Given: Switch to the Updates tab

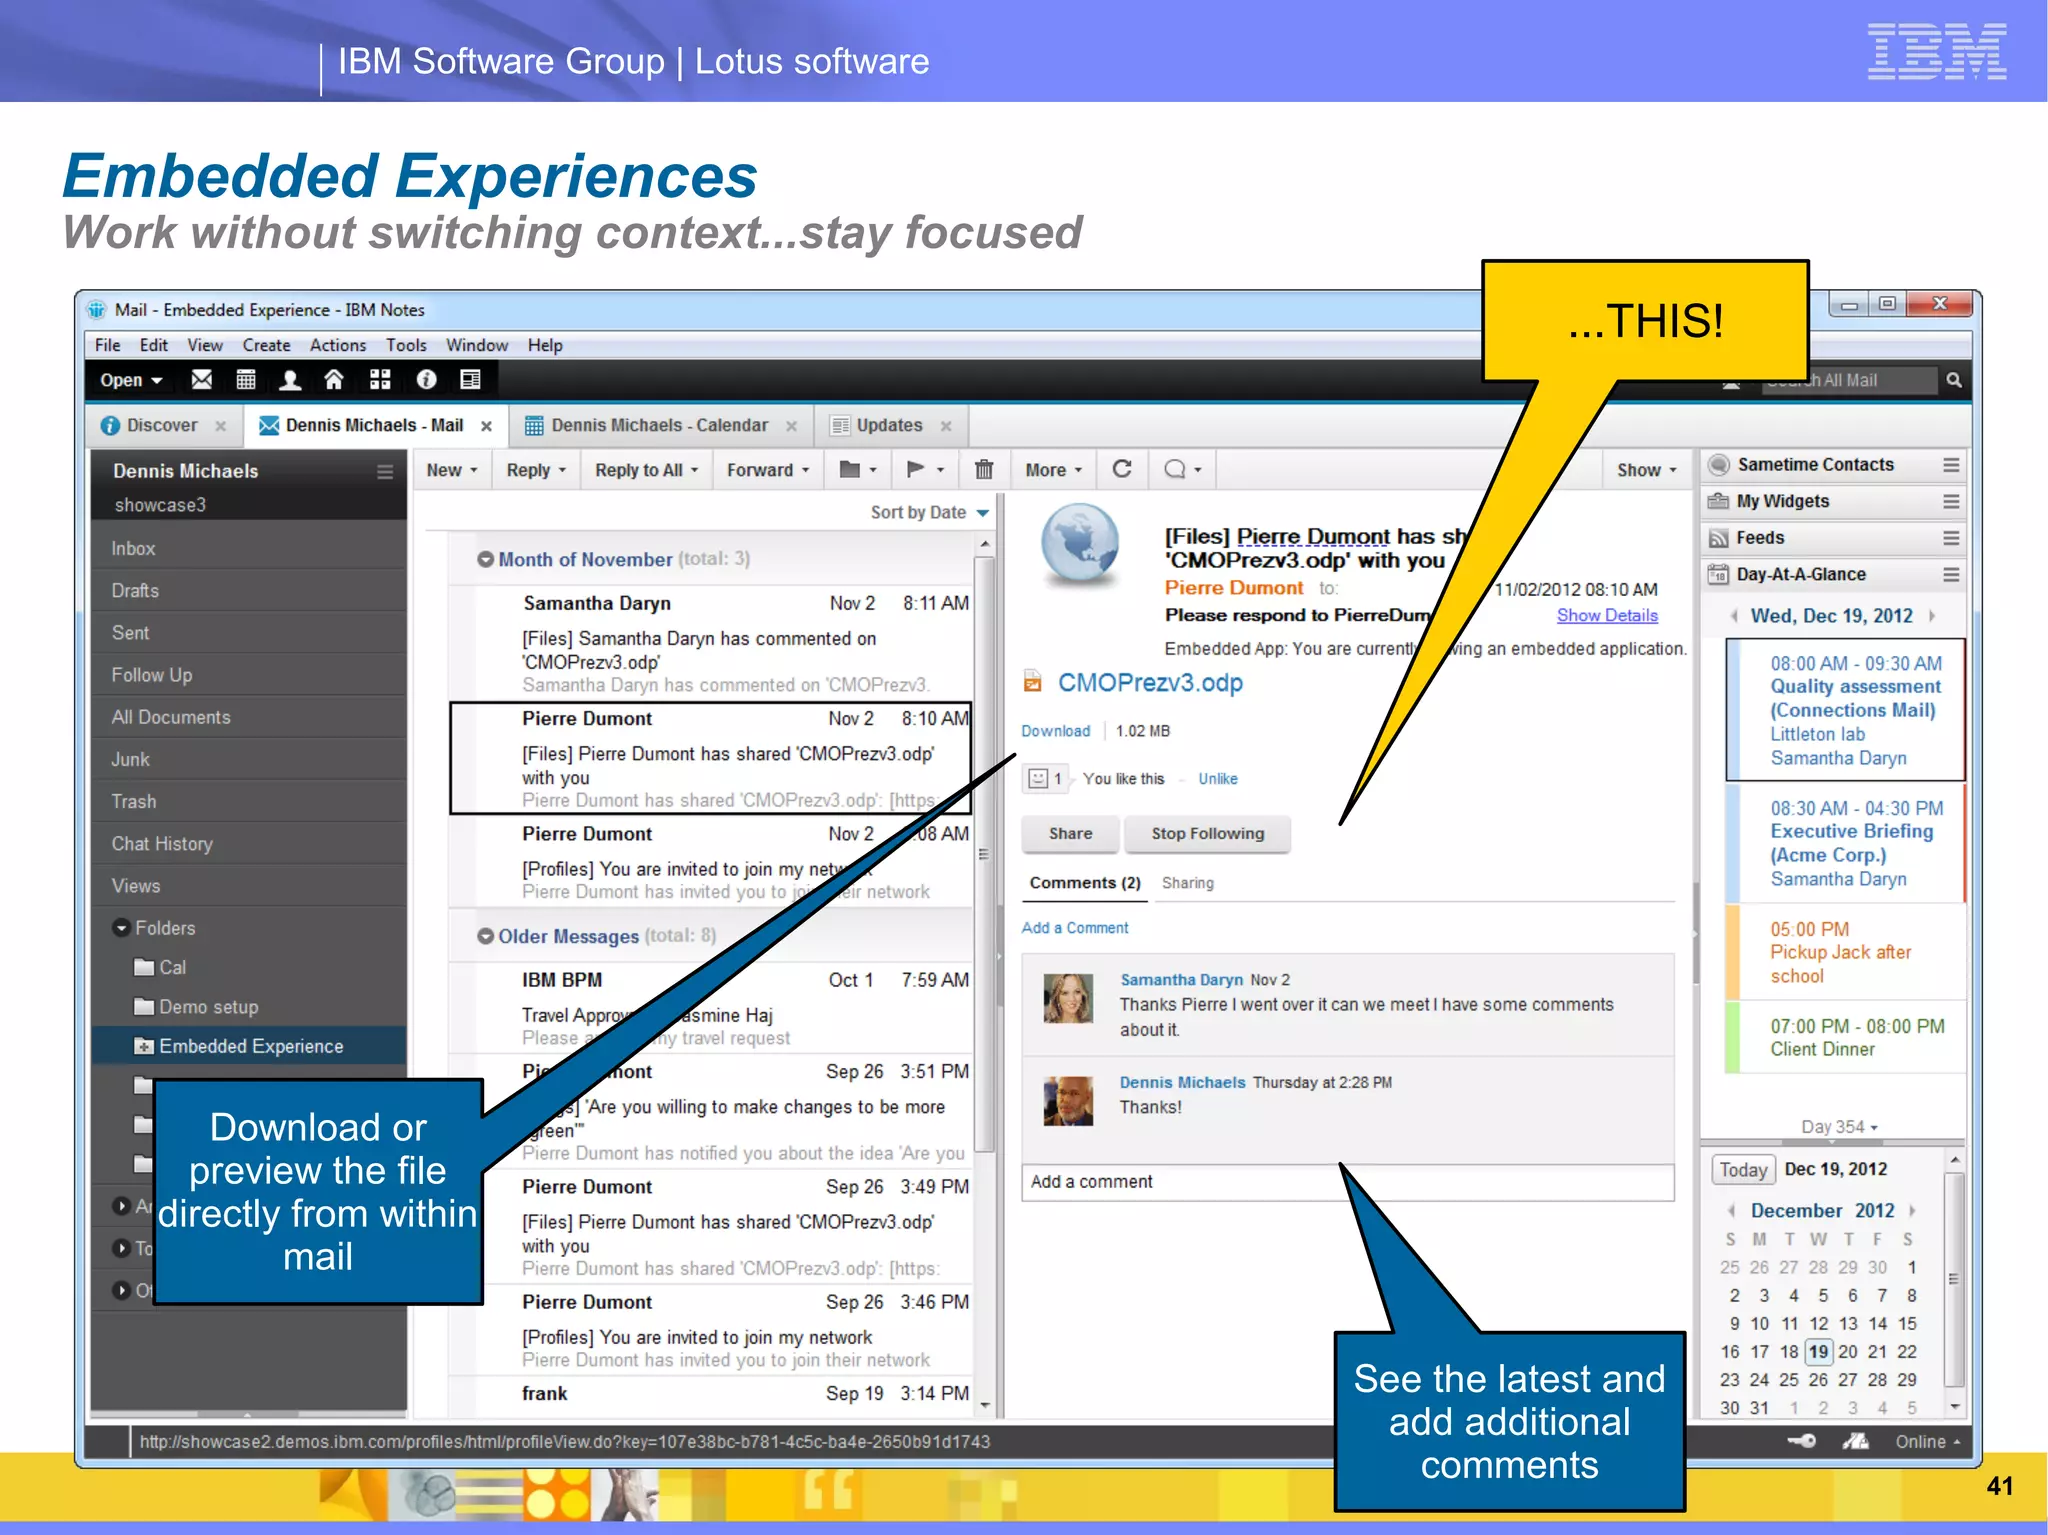Looking at the screenshot, I should coord(889,426).
